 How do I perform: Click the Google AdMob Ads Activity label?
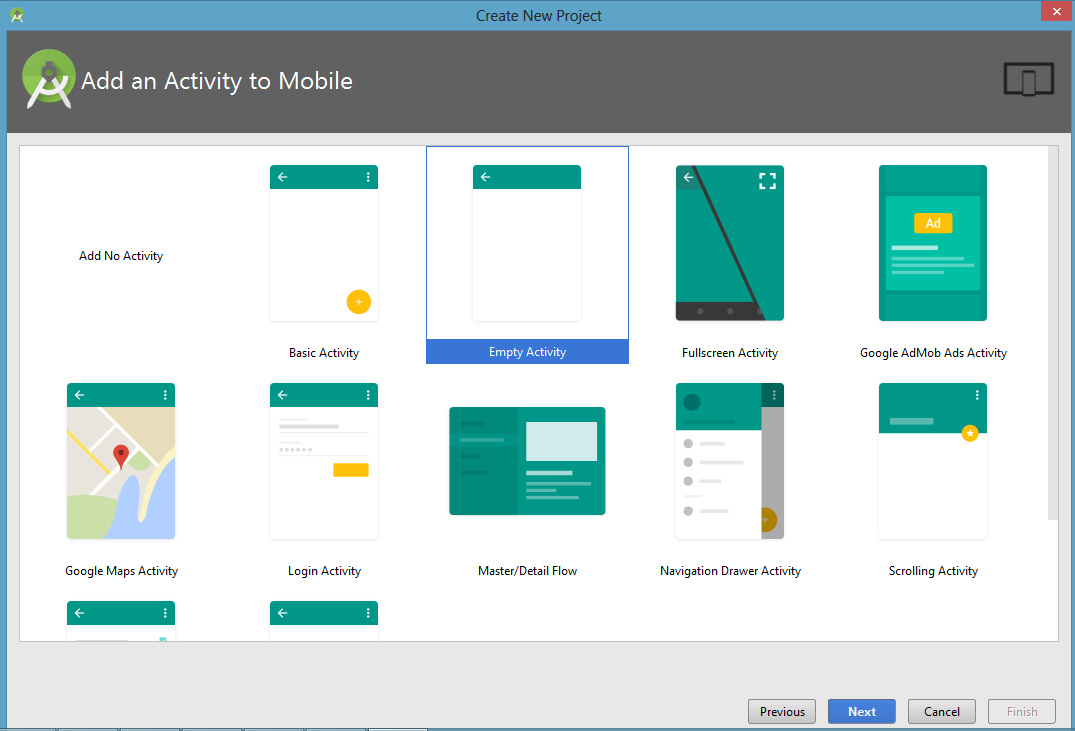click(933, 352)
